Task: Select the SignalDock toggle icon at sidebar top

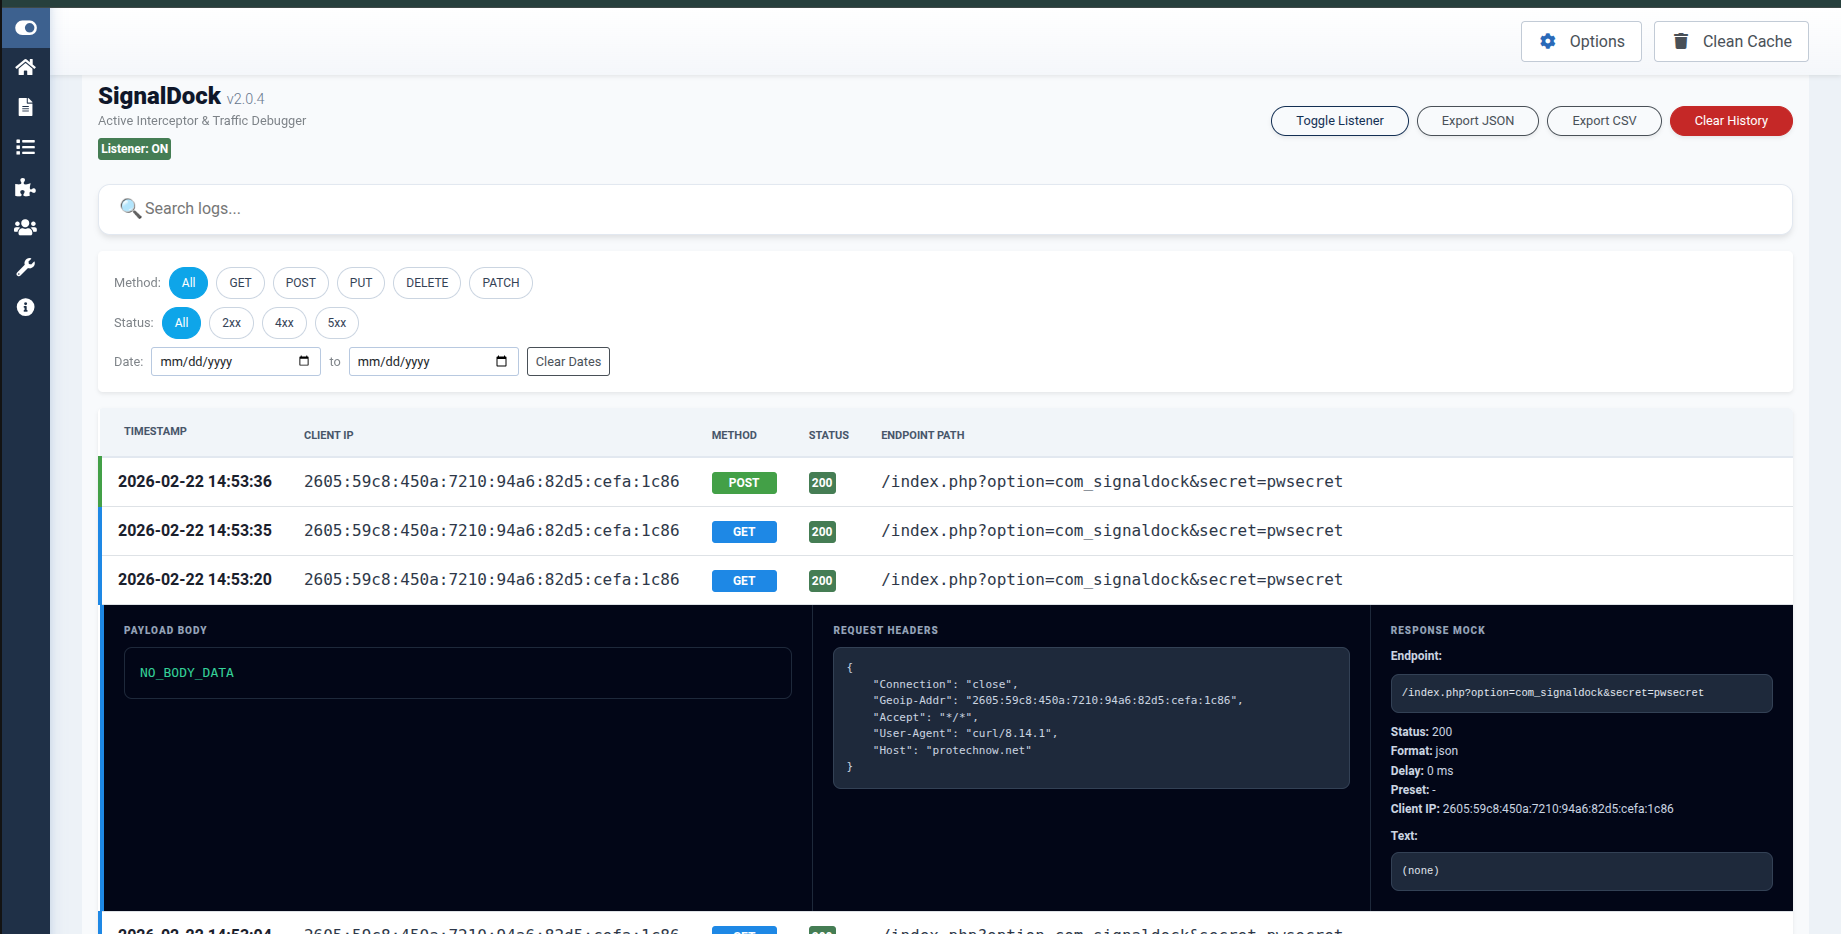Action: 25,27
